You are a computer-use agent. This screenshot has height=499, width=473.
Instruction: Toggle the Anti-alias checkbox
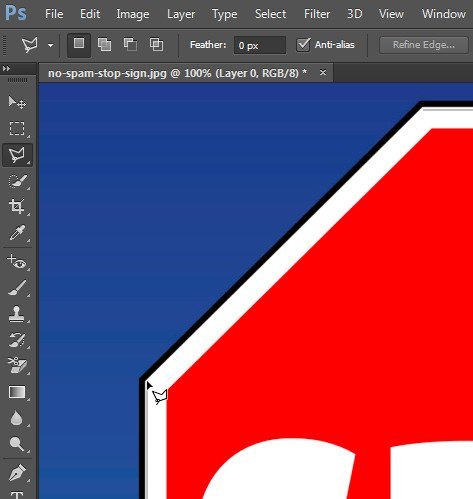click(303, 45)
